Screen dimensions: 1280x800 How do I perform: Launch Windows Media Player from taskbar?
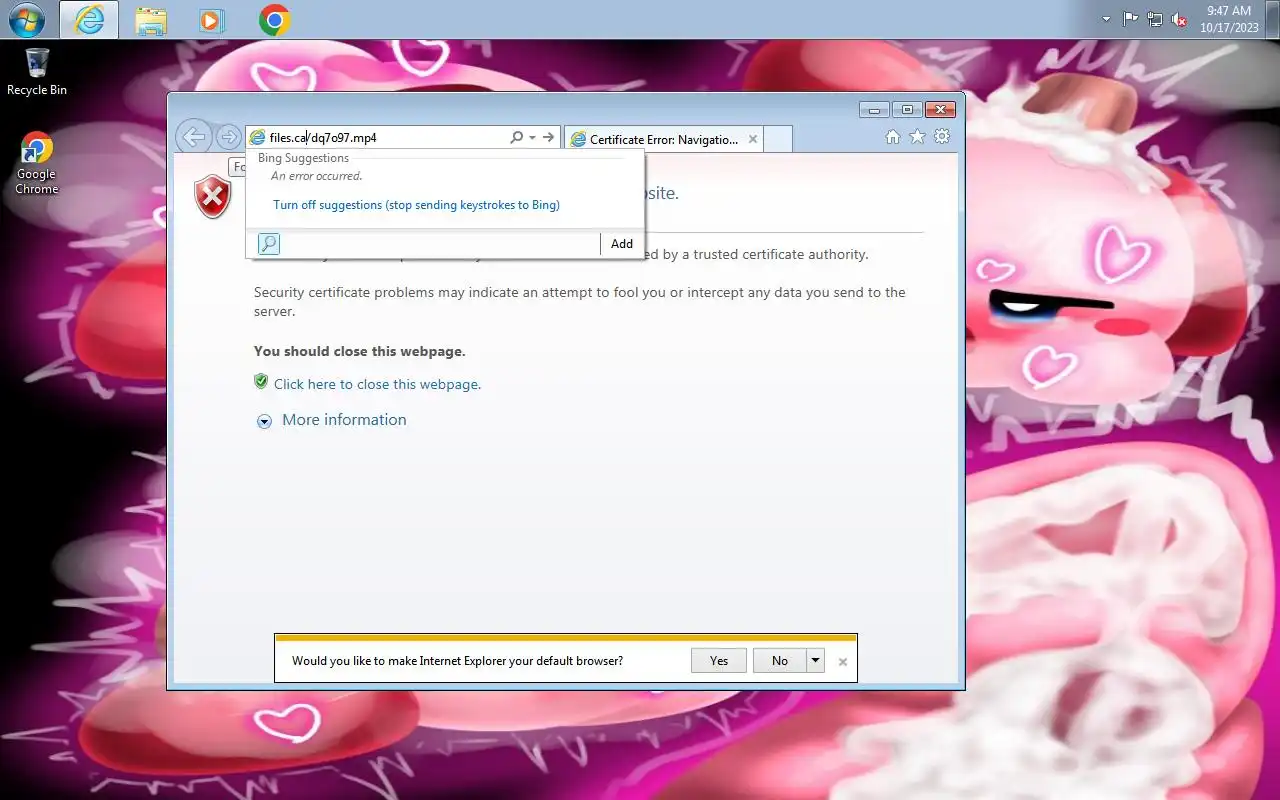coord(212,20)
